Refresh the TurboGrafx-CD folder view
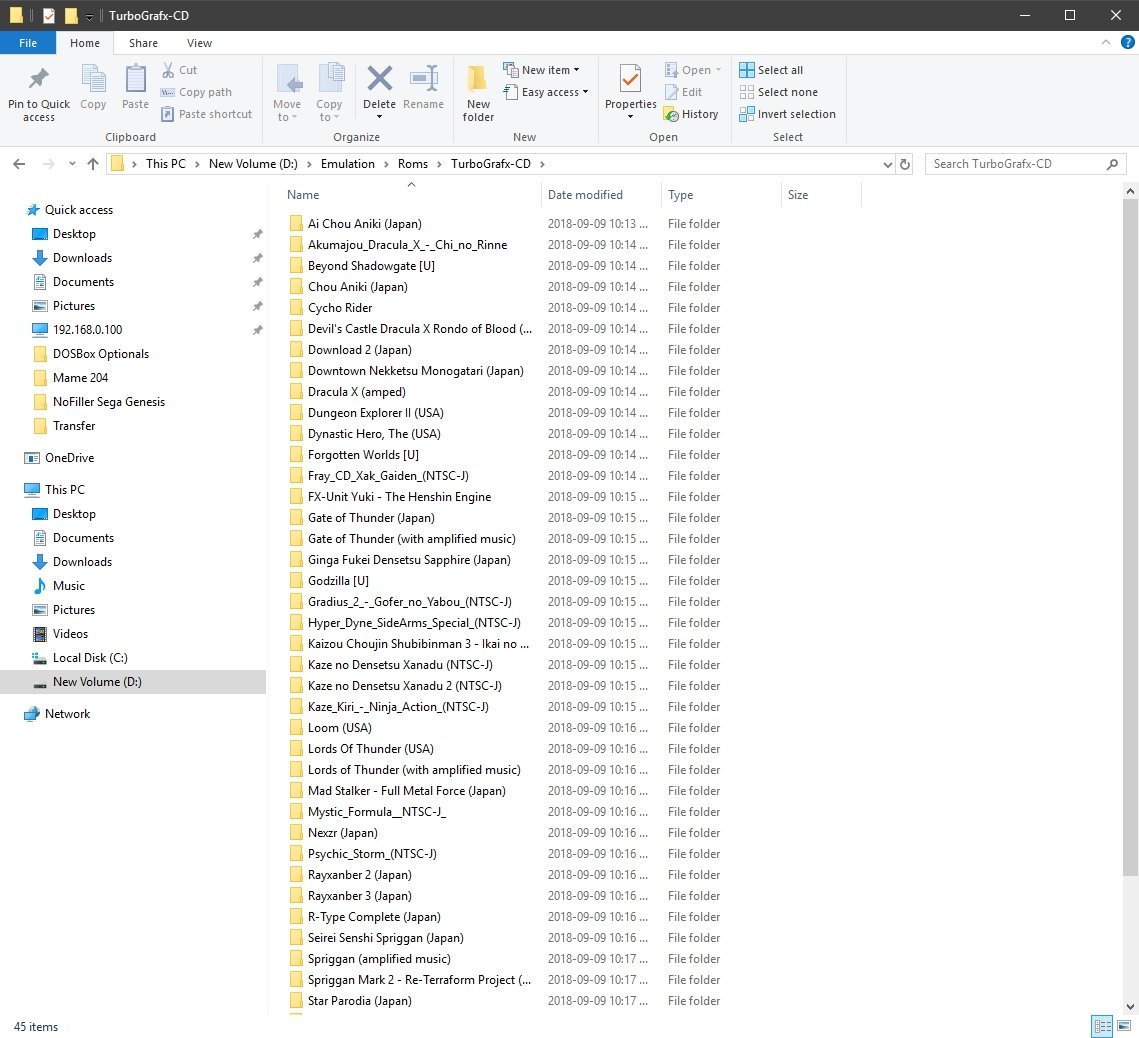Screen dimensions: 1139x1038 click(x=904, y=164)
